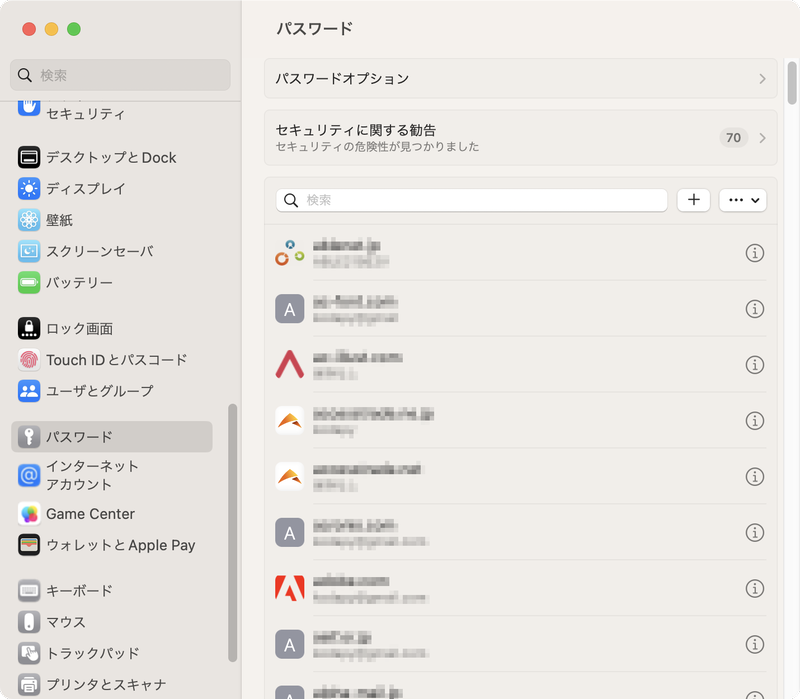Open Mouse settings from the sidebar

[x=27, y=622]
